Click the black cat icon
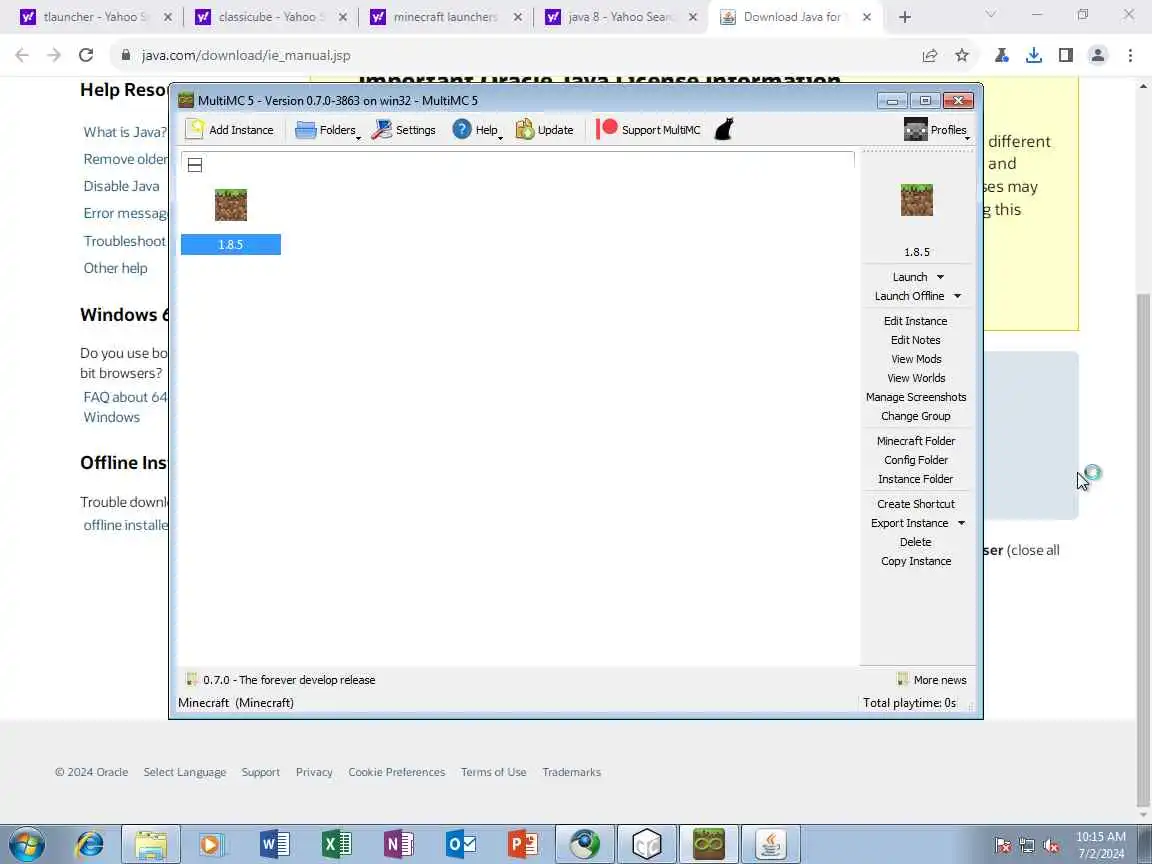The width and height of the screenshot is (1152, 864). coord(724,130)
